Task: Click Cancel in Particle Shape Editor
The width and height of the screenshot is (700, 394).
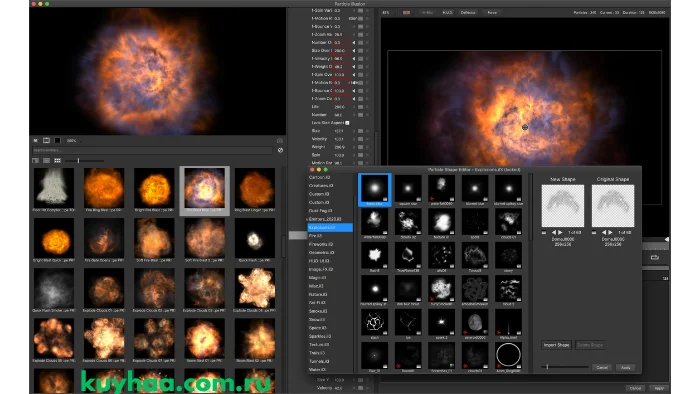Action: point(602,368)
